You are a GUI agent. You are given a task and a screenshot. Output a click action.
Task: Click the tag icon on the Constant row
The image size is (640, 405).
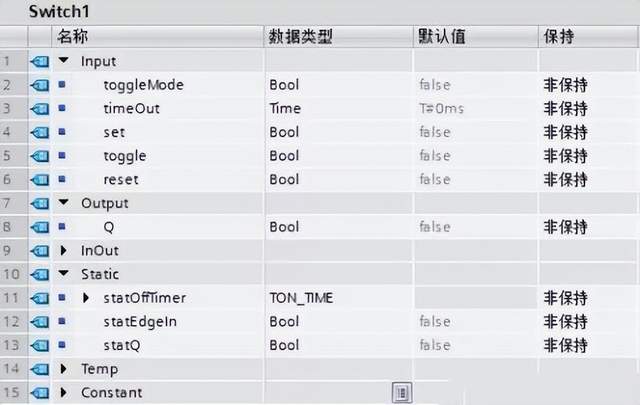tap(40, 393)
